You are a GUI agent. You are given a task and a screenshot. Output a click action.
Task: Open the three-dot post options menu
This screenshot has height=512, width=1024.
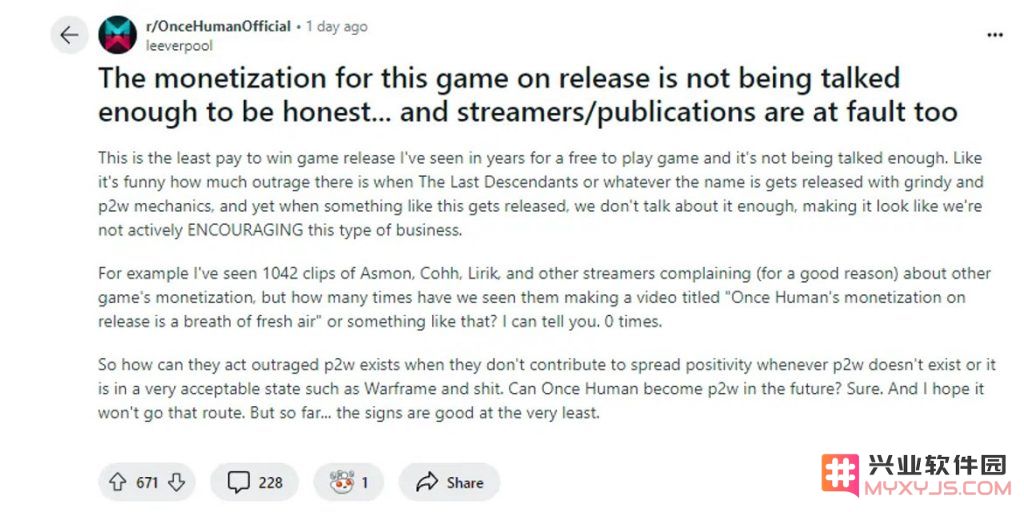pyautogui.click(x=995, y=35)
